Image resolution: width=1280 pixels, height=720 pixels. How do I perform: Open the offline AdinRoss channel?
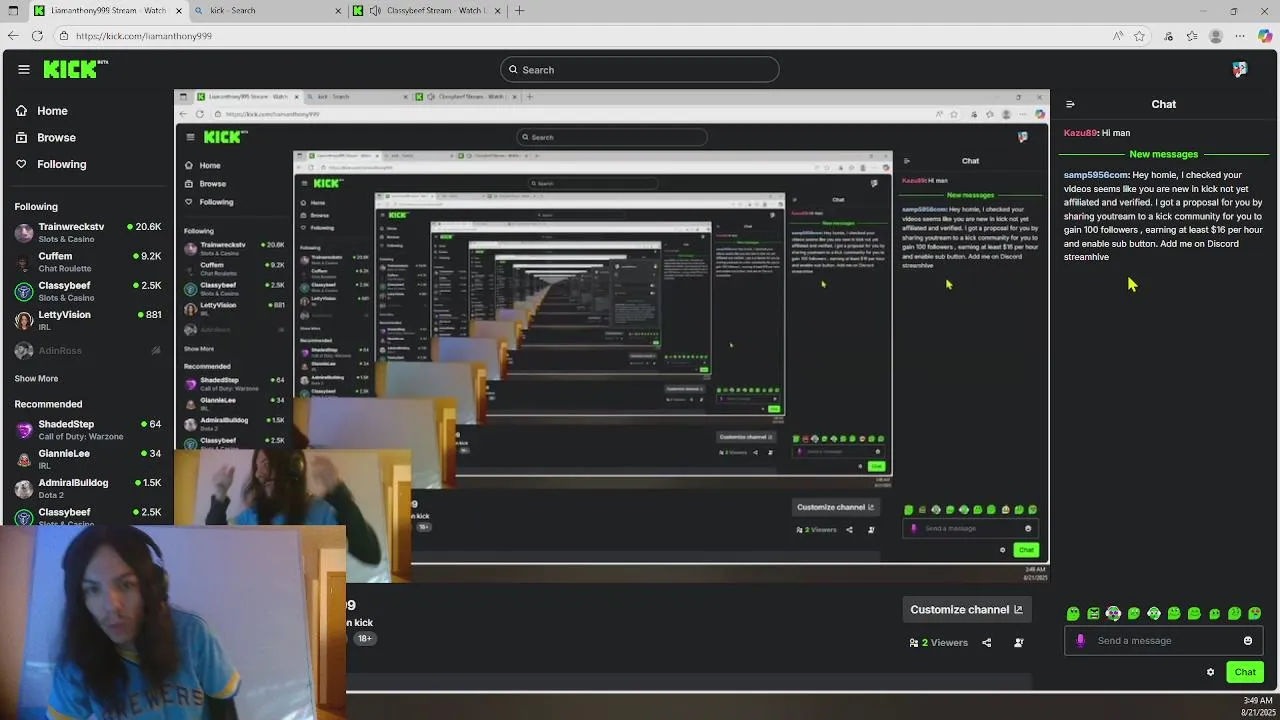click(x=88, y=351)
